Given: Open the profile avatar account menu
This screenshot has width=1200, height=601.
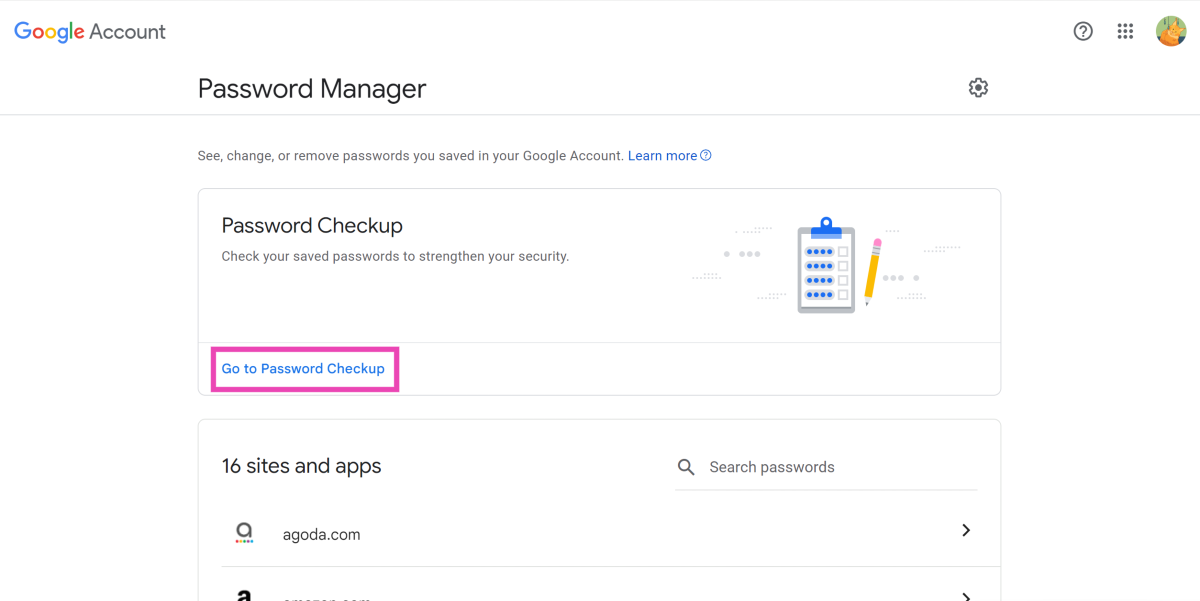Looking at the screenshot, I should click(1171, 31).
